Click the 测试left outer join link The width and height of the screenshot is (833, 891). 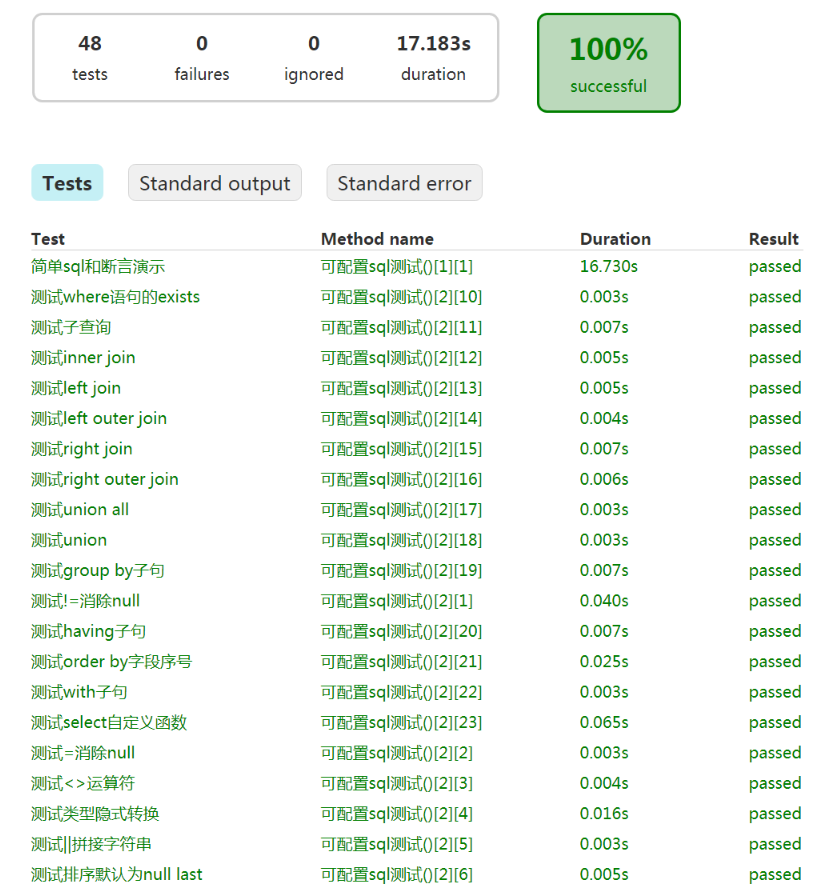pos(99,418)
